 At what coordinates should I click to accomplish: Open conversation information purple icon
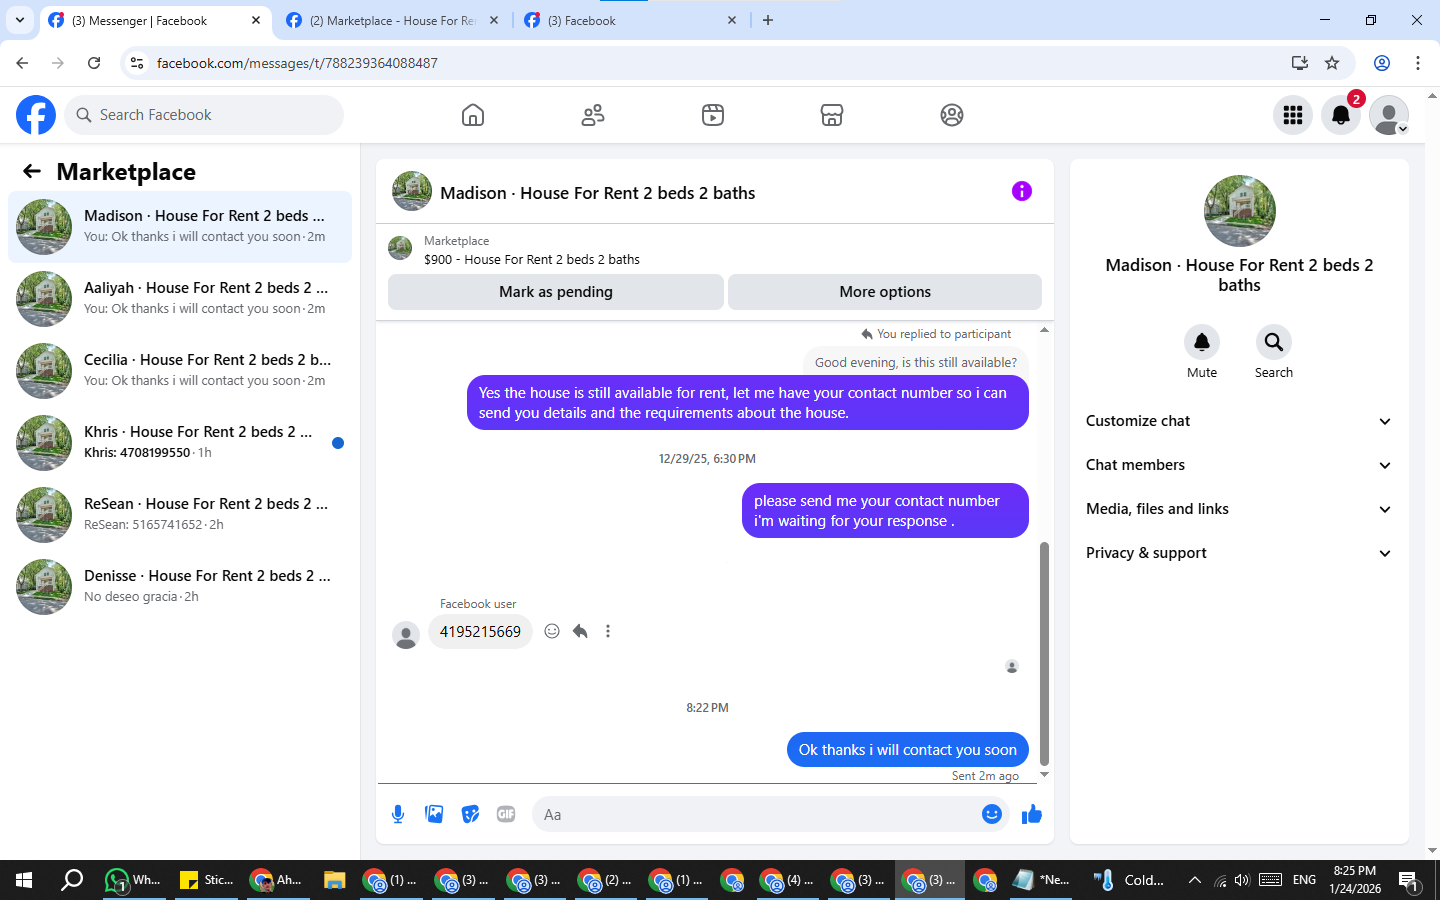[1021, 191]
